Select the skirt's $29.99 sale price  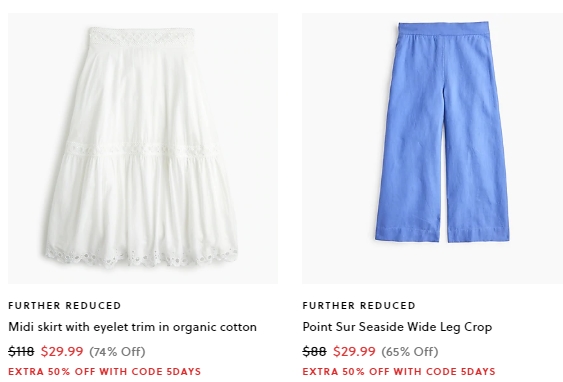pos(62,351)
